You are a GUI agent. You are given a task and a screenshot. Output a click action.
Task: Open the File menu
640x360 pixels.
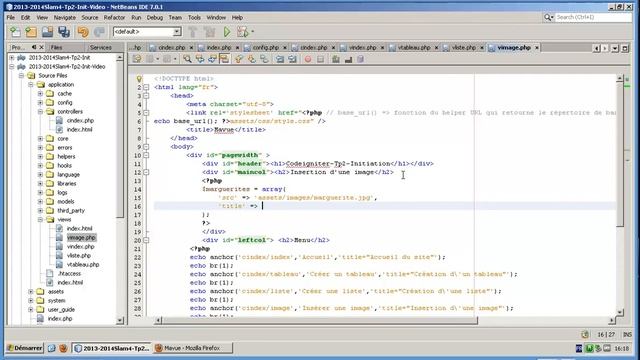coord(11,18)
